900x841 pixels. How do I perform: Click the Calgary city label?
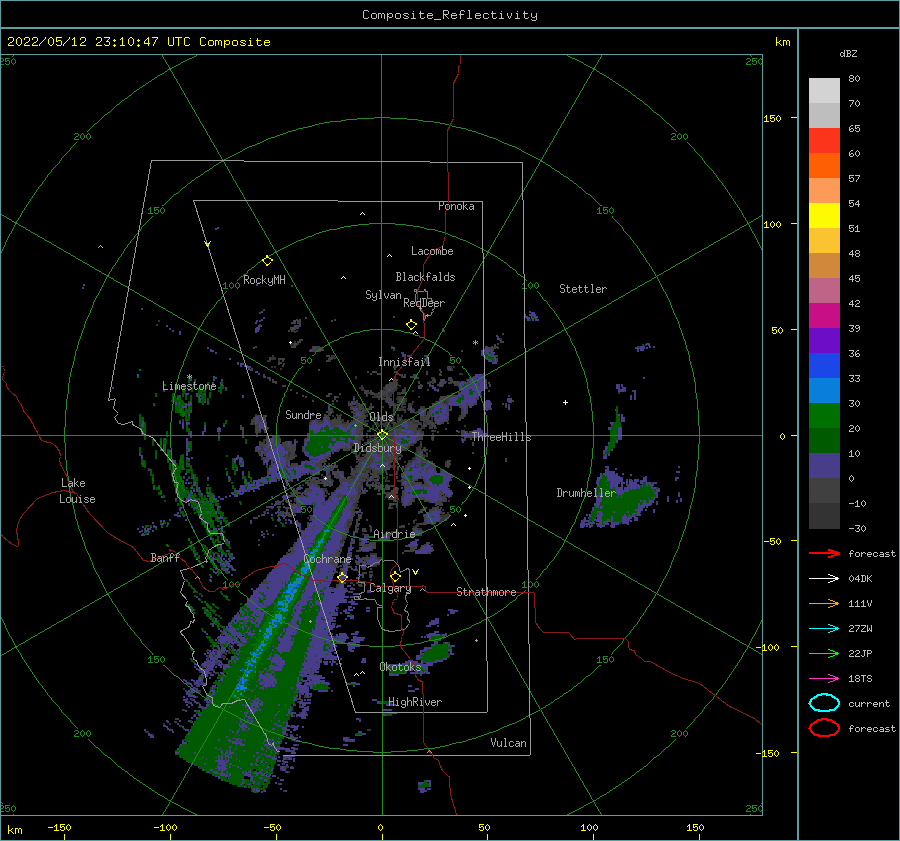pyautogui.click(x=390, y=588)
